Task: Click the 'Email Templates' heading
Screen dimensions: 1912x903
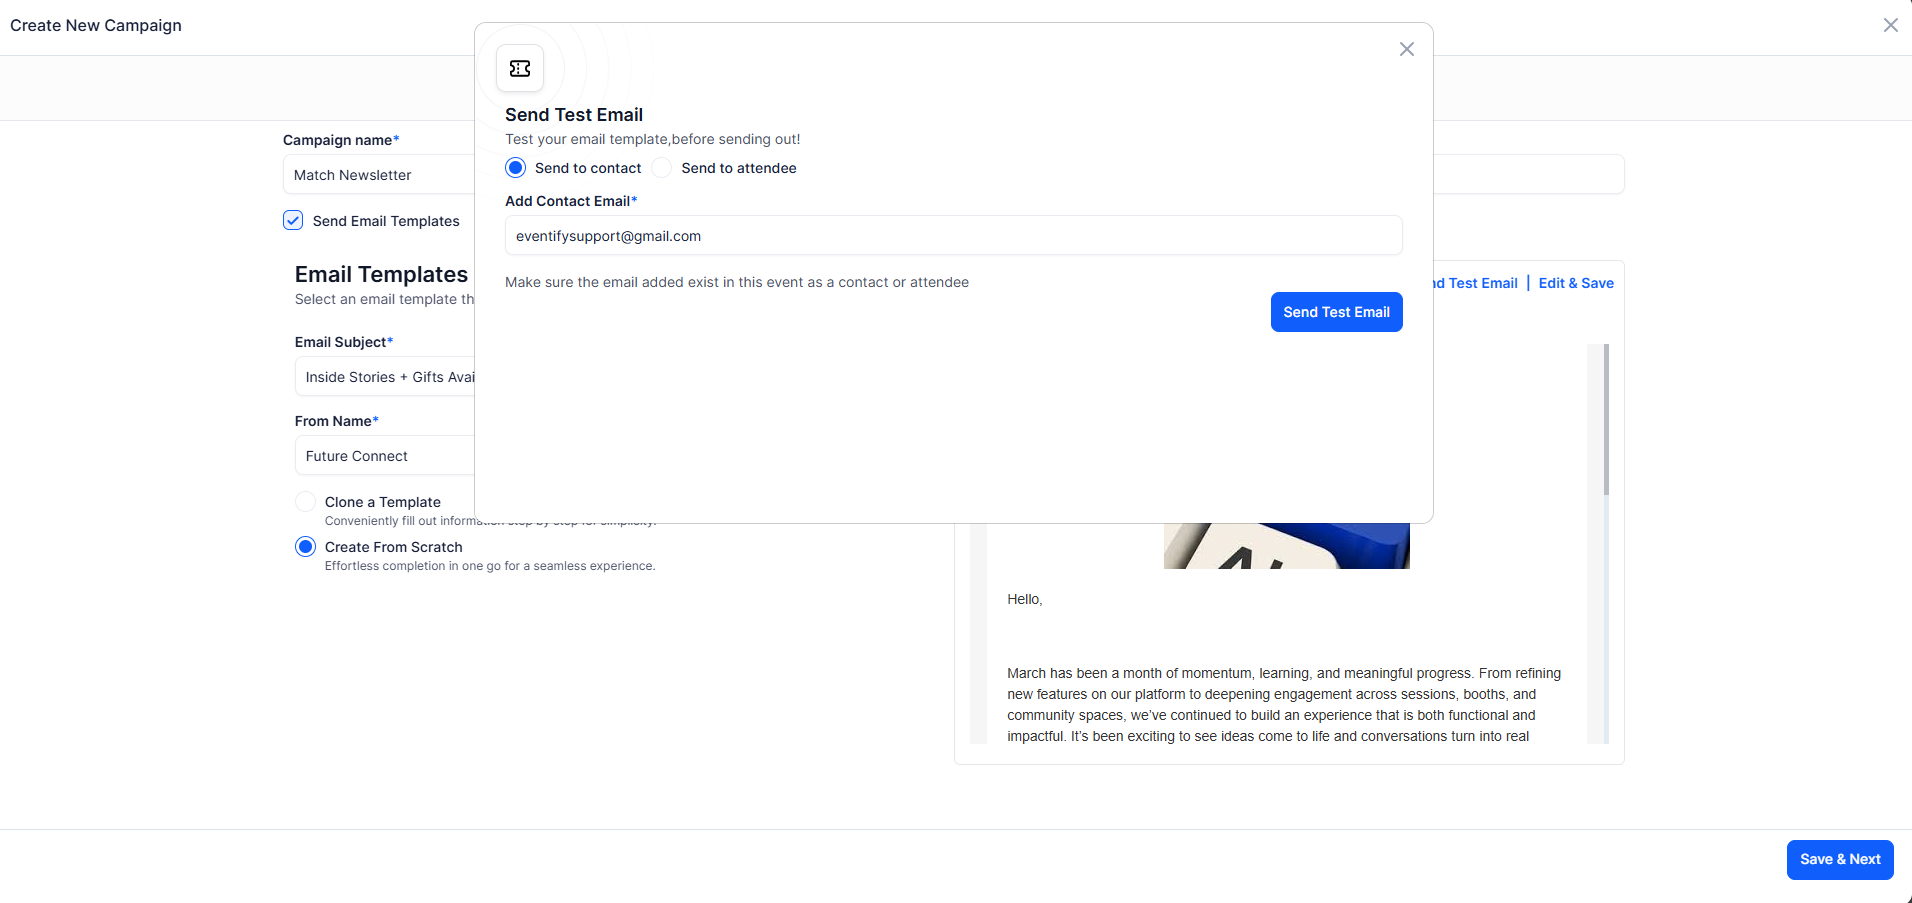Action: click(381, 274)
